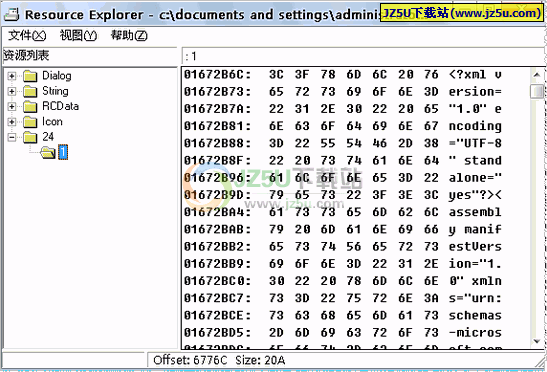
Task: Expand the Dialog tree node
Action: click(12, 76)
